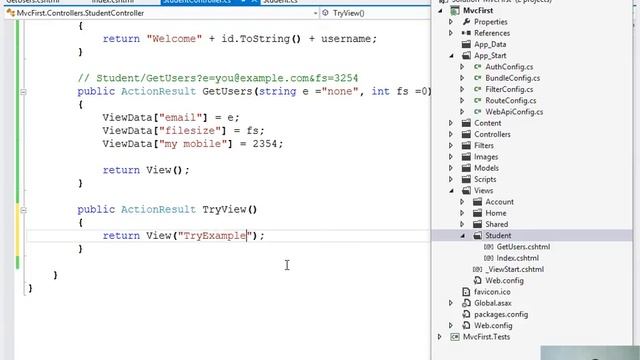Click the GetUsers method name in code
Image resolution: width=640 pixels, height=360 pixels.
(x=227, y=91)
